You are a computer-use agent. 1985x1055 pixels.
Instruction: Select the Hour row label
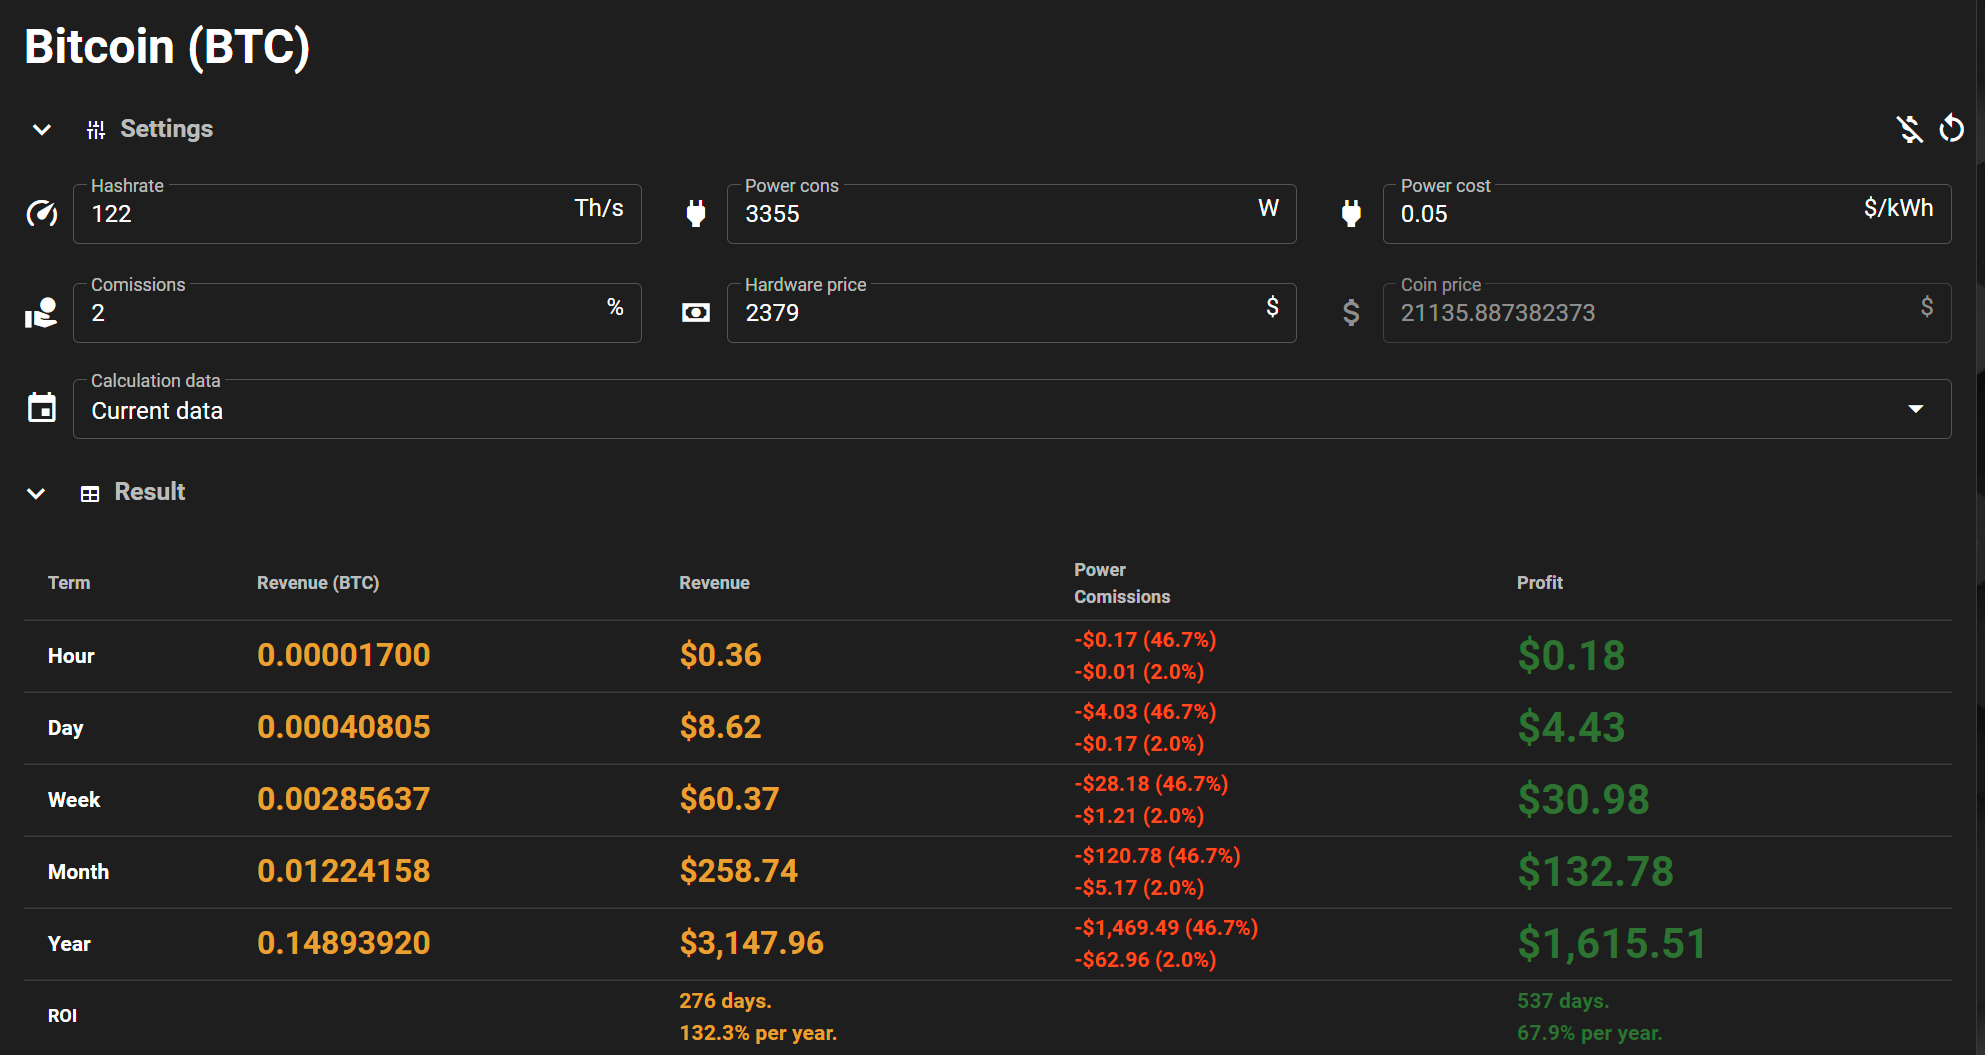tap(71, 656)
